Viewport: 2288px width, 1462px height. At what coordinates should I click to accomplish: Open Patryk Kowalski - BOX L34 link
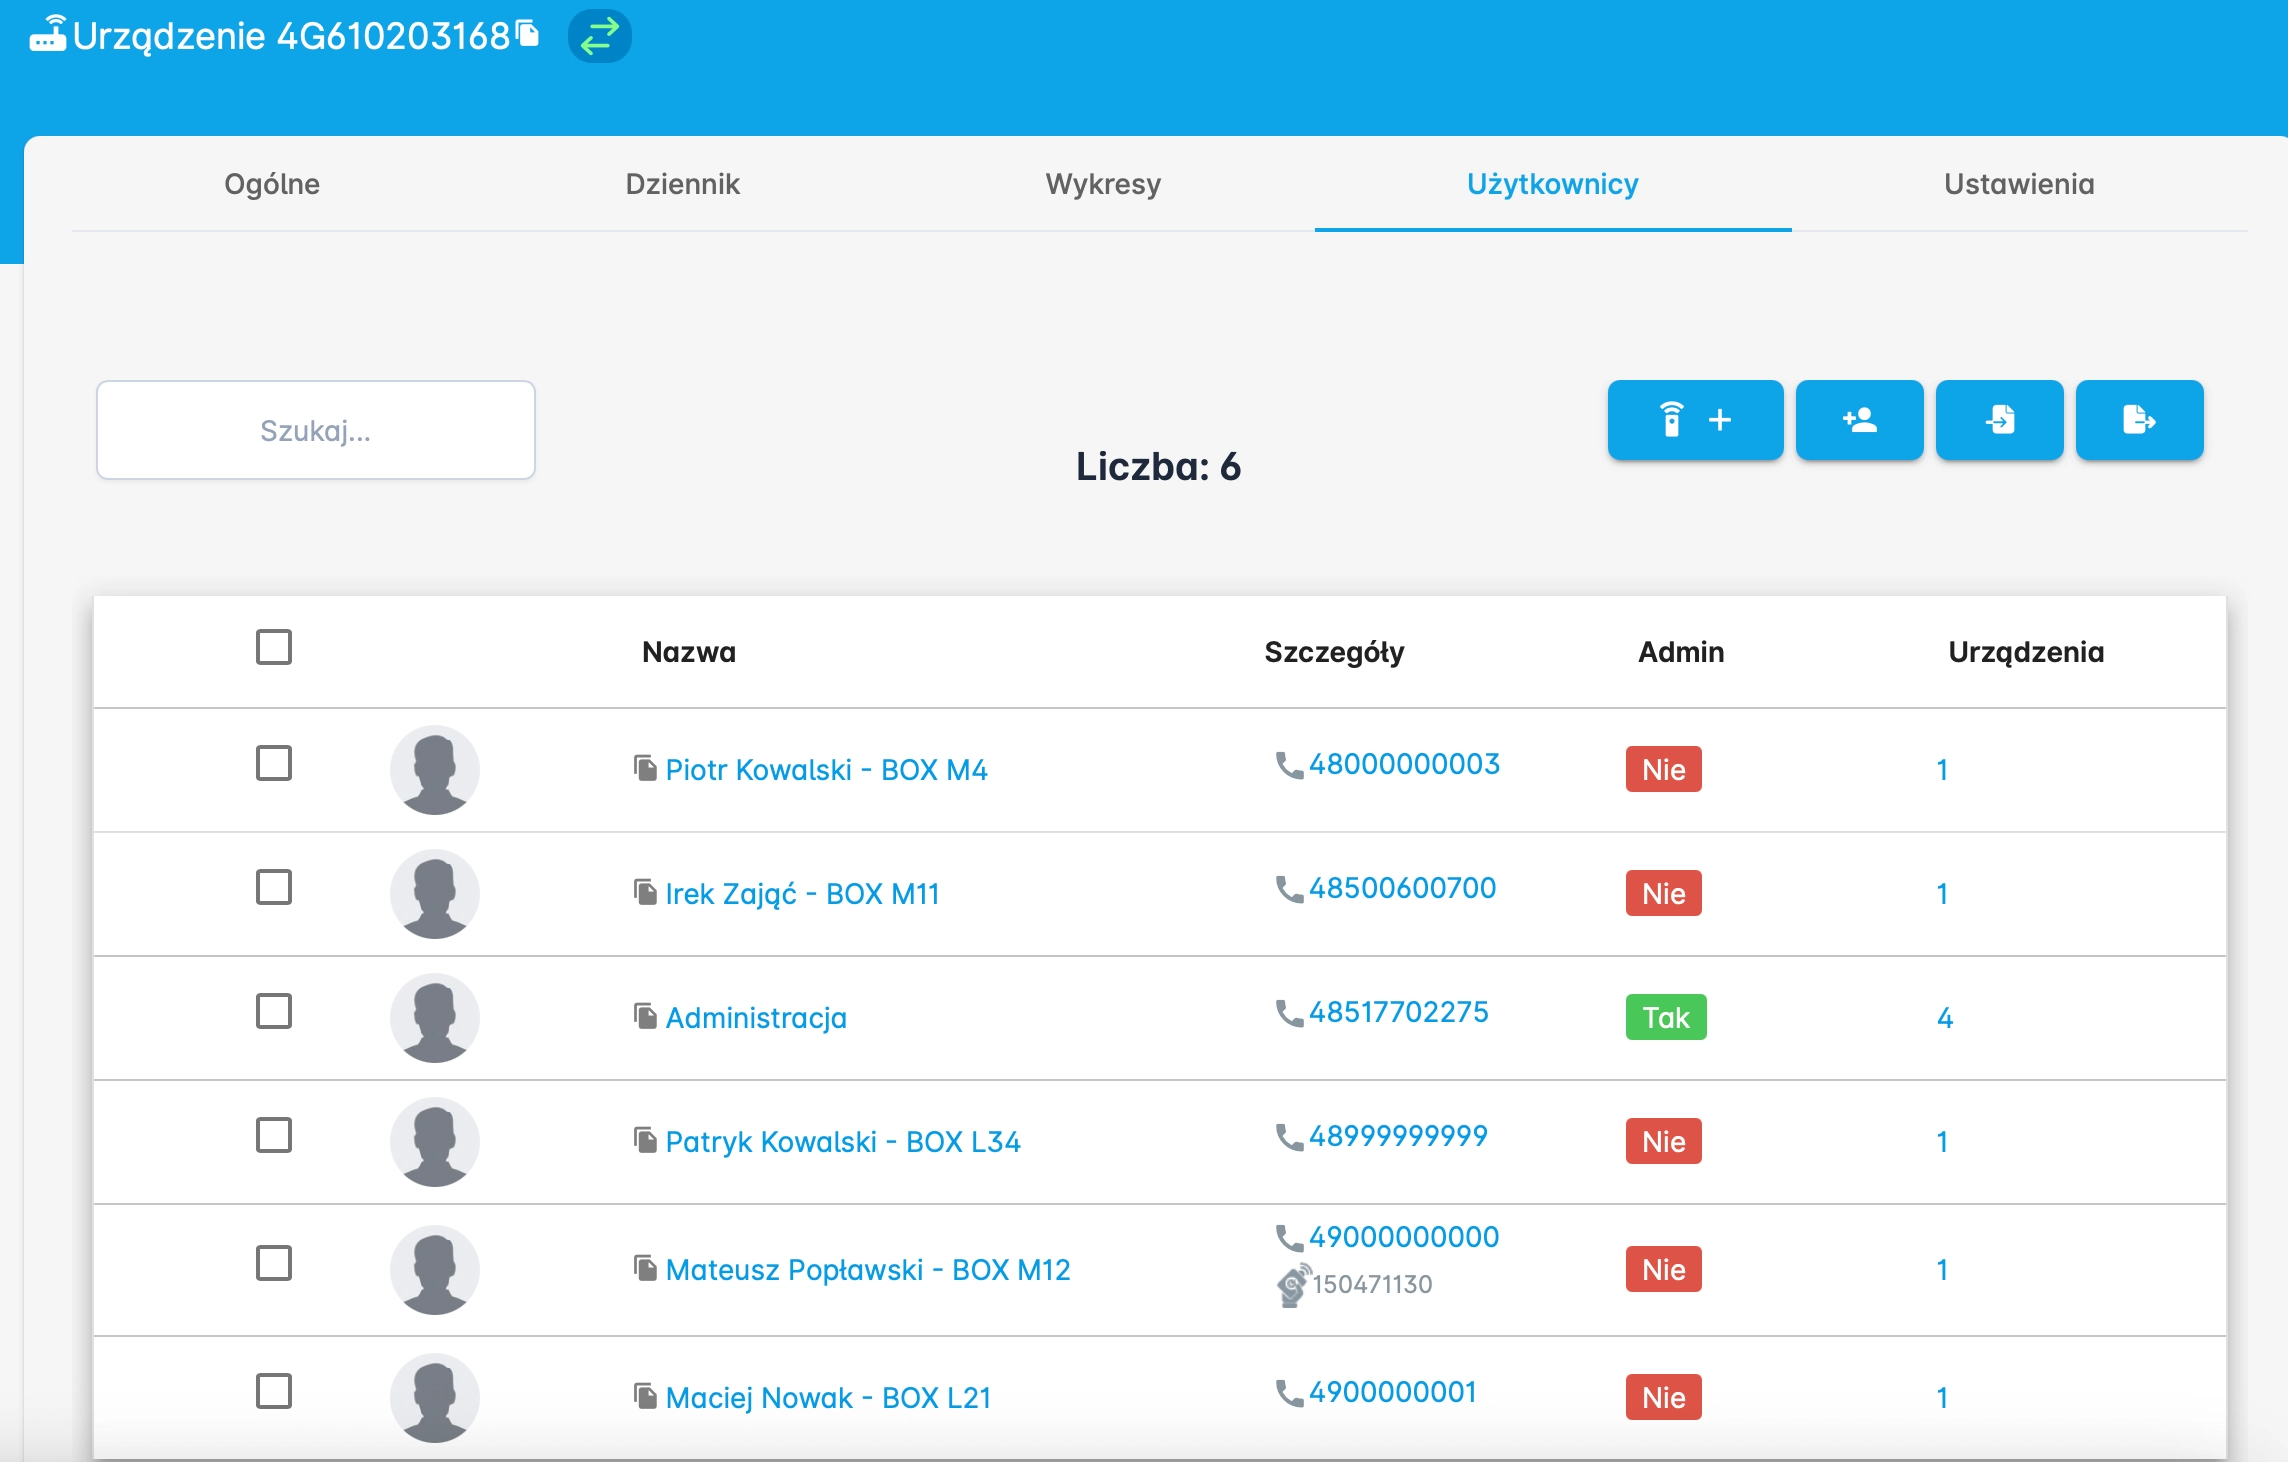point(843,1142)
